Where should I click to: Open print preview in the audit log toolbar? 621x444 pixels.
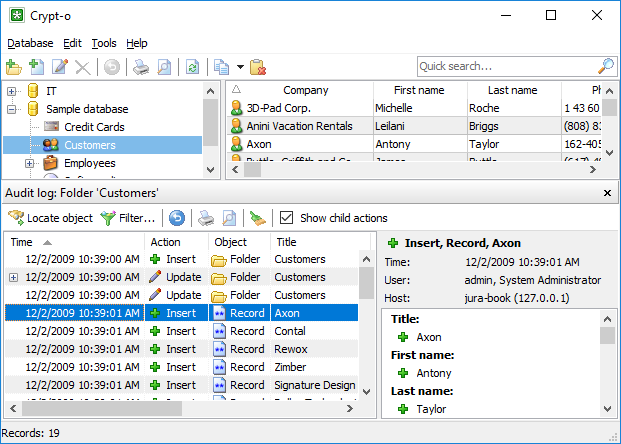229,217
